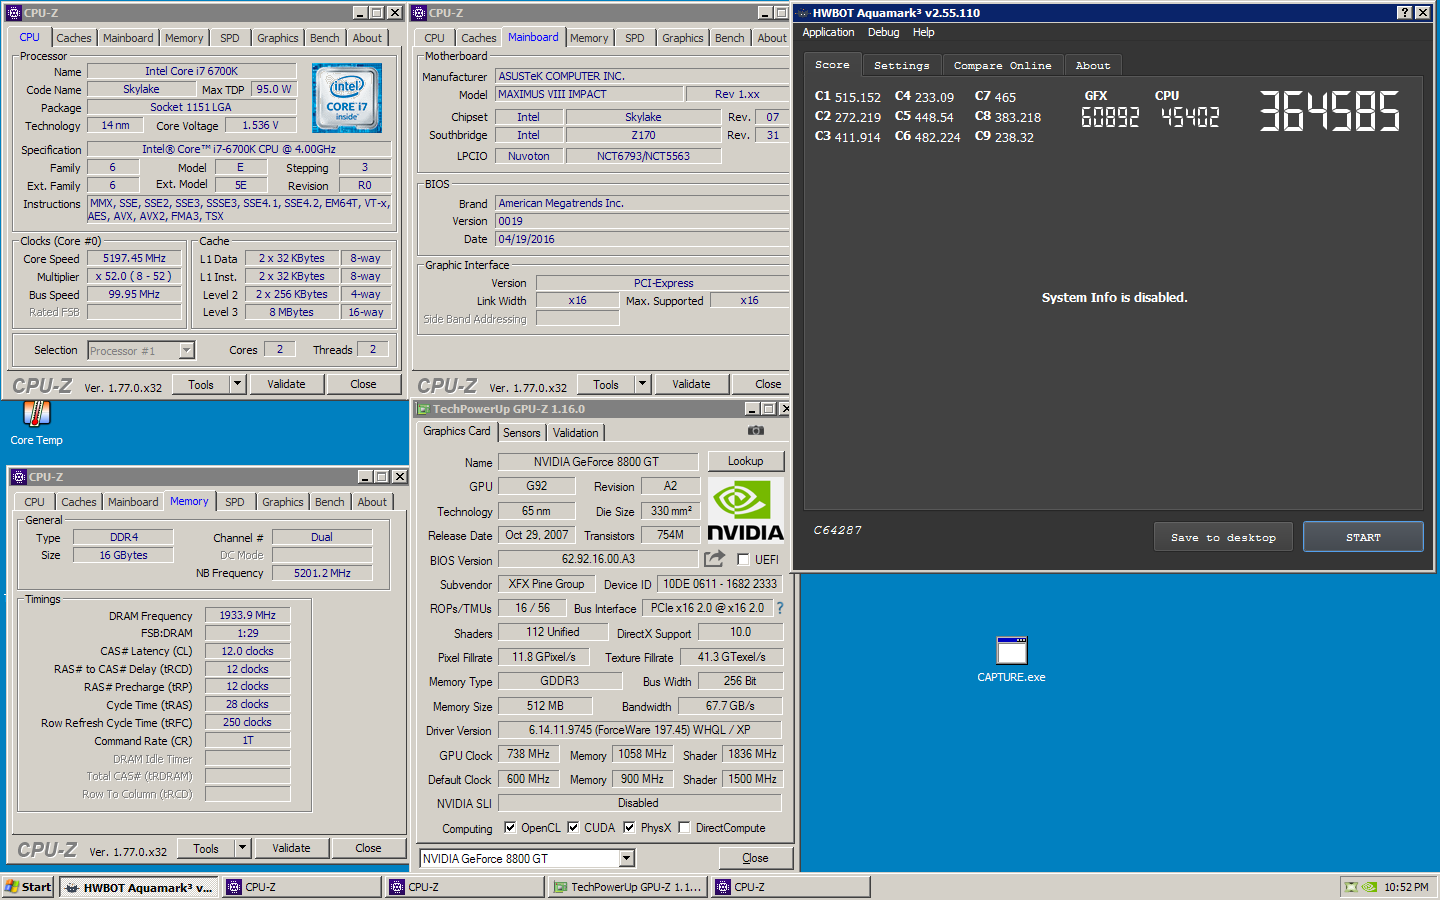Click the NVIDIA green system tray icon
Image resolution: width=1440 pixels, height=900 pixels.
(x=1369, y=887)
